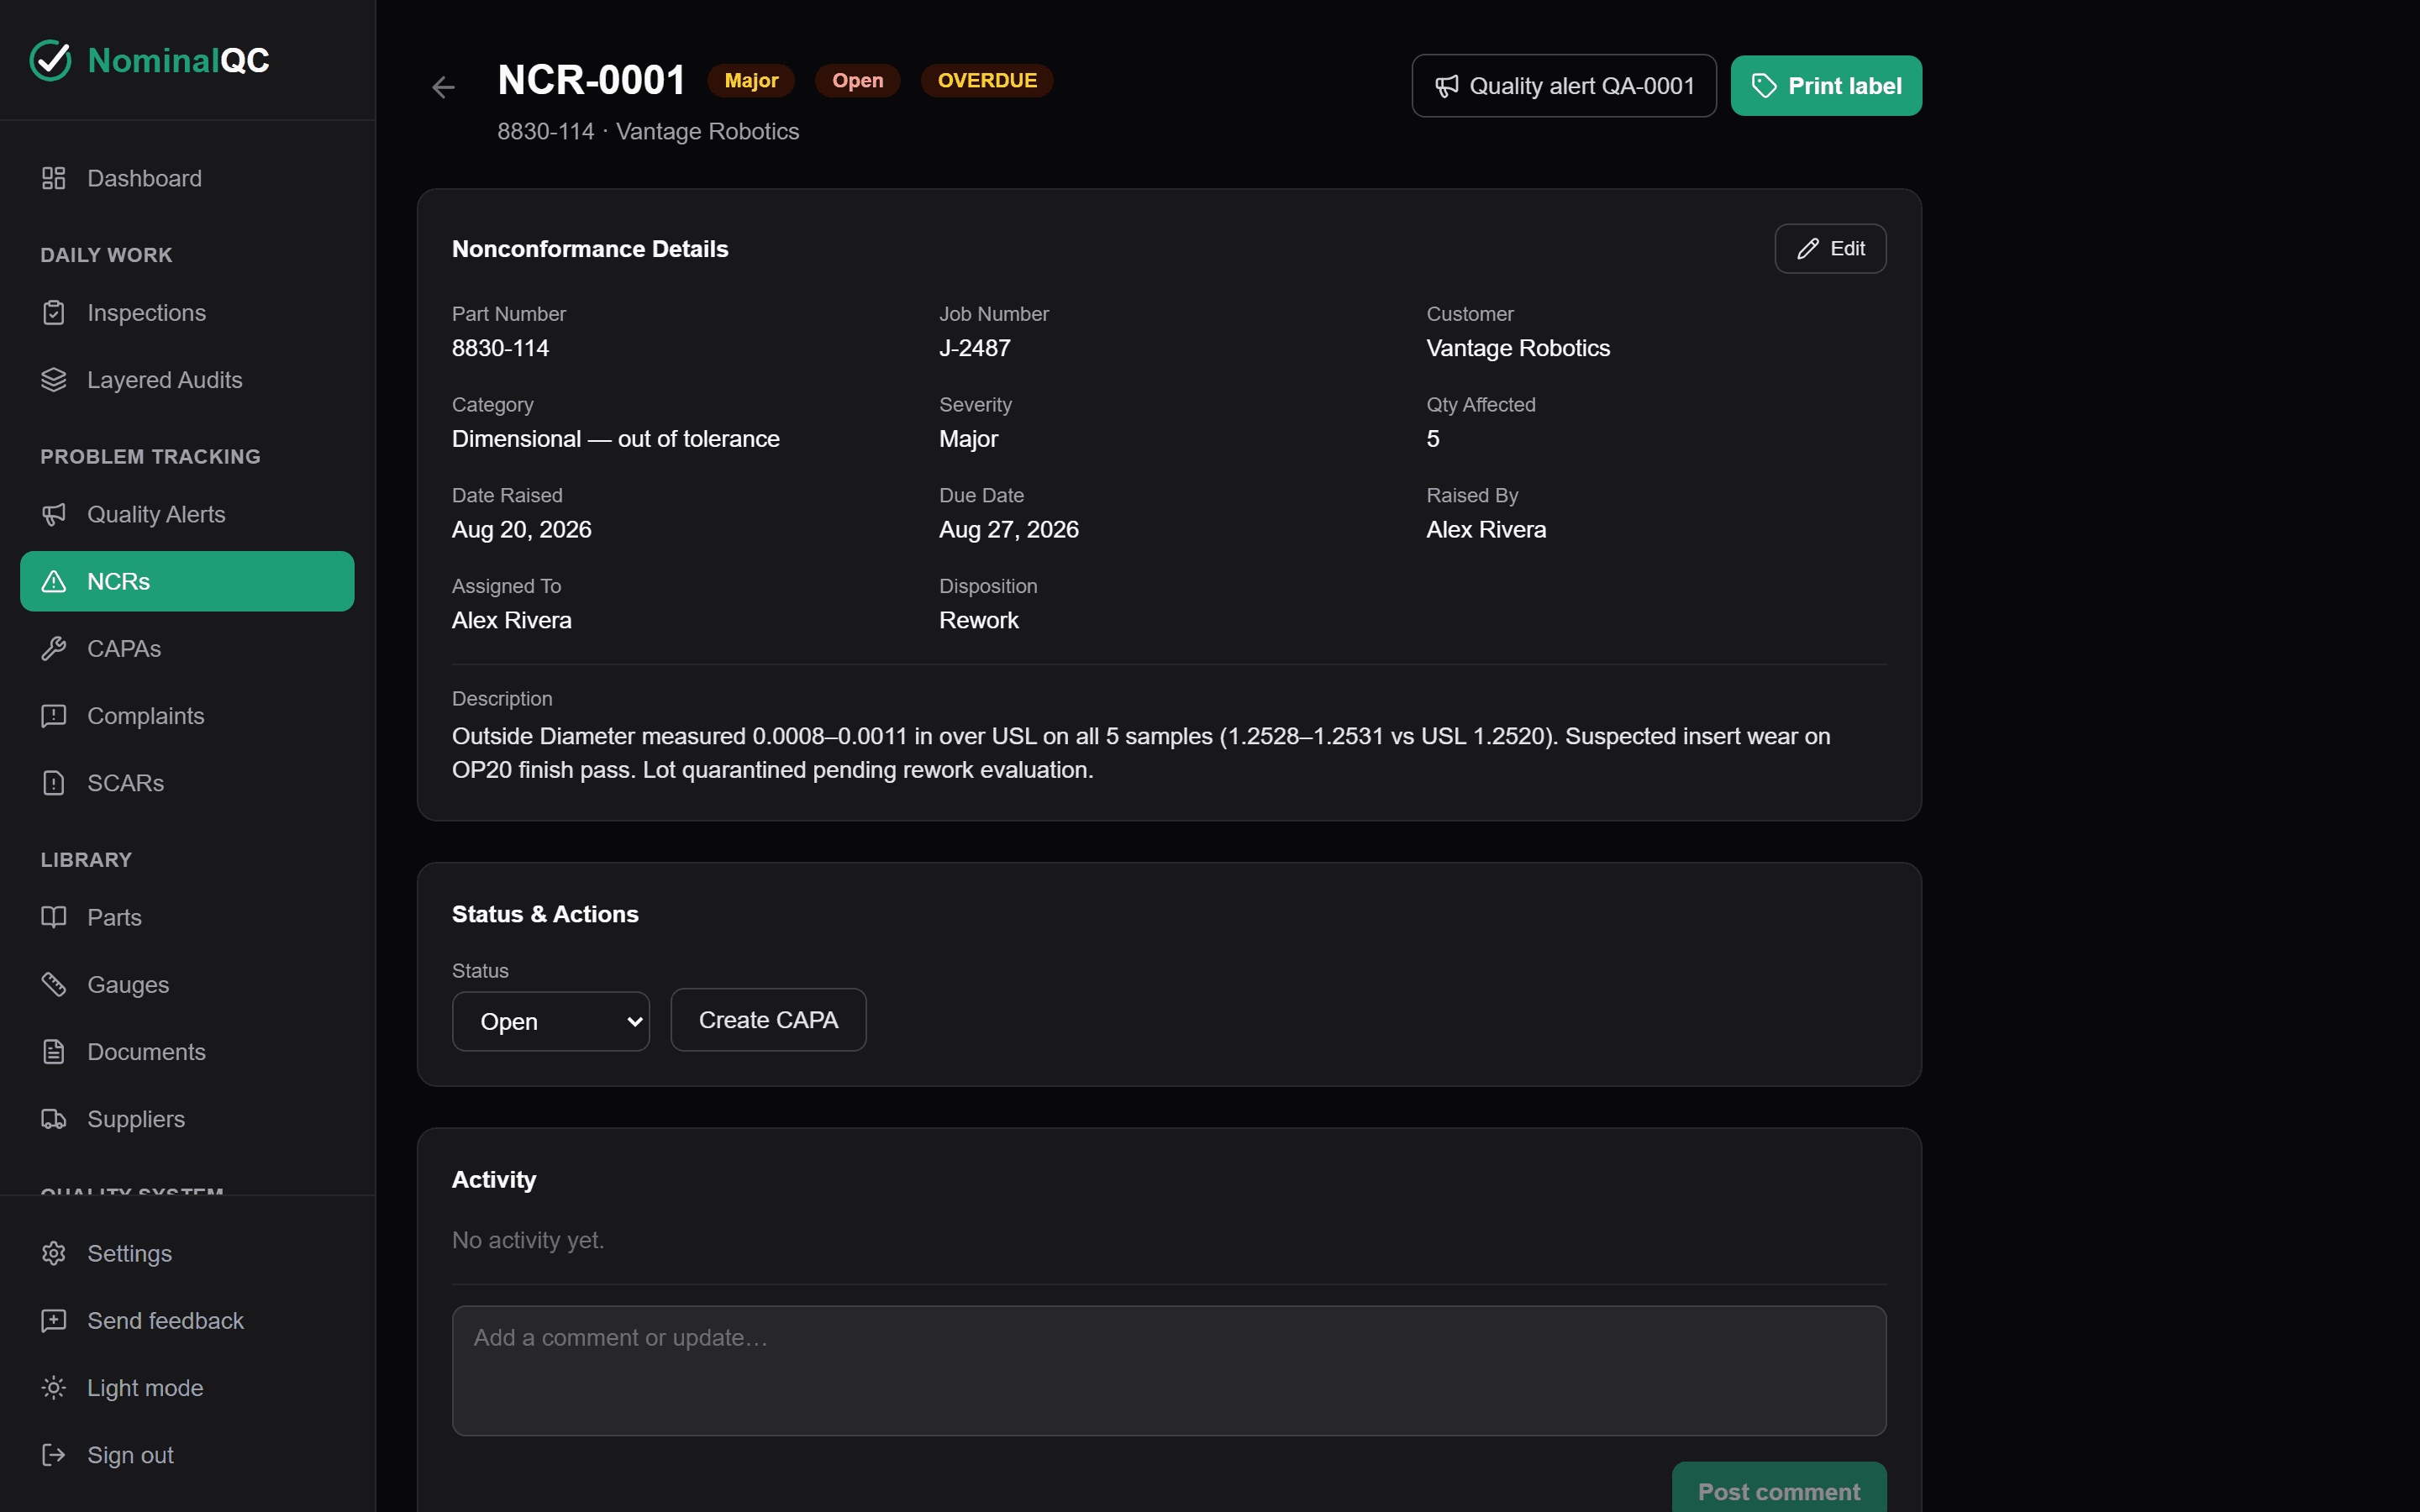Focus the Add a comment field
The image size is (2420, 1512).
point(1169,1370)
